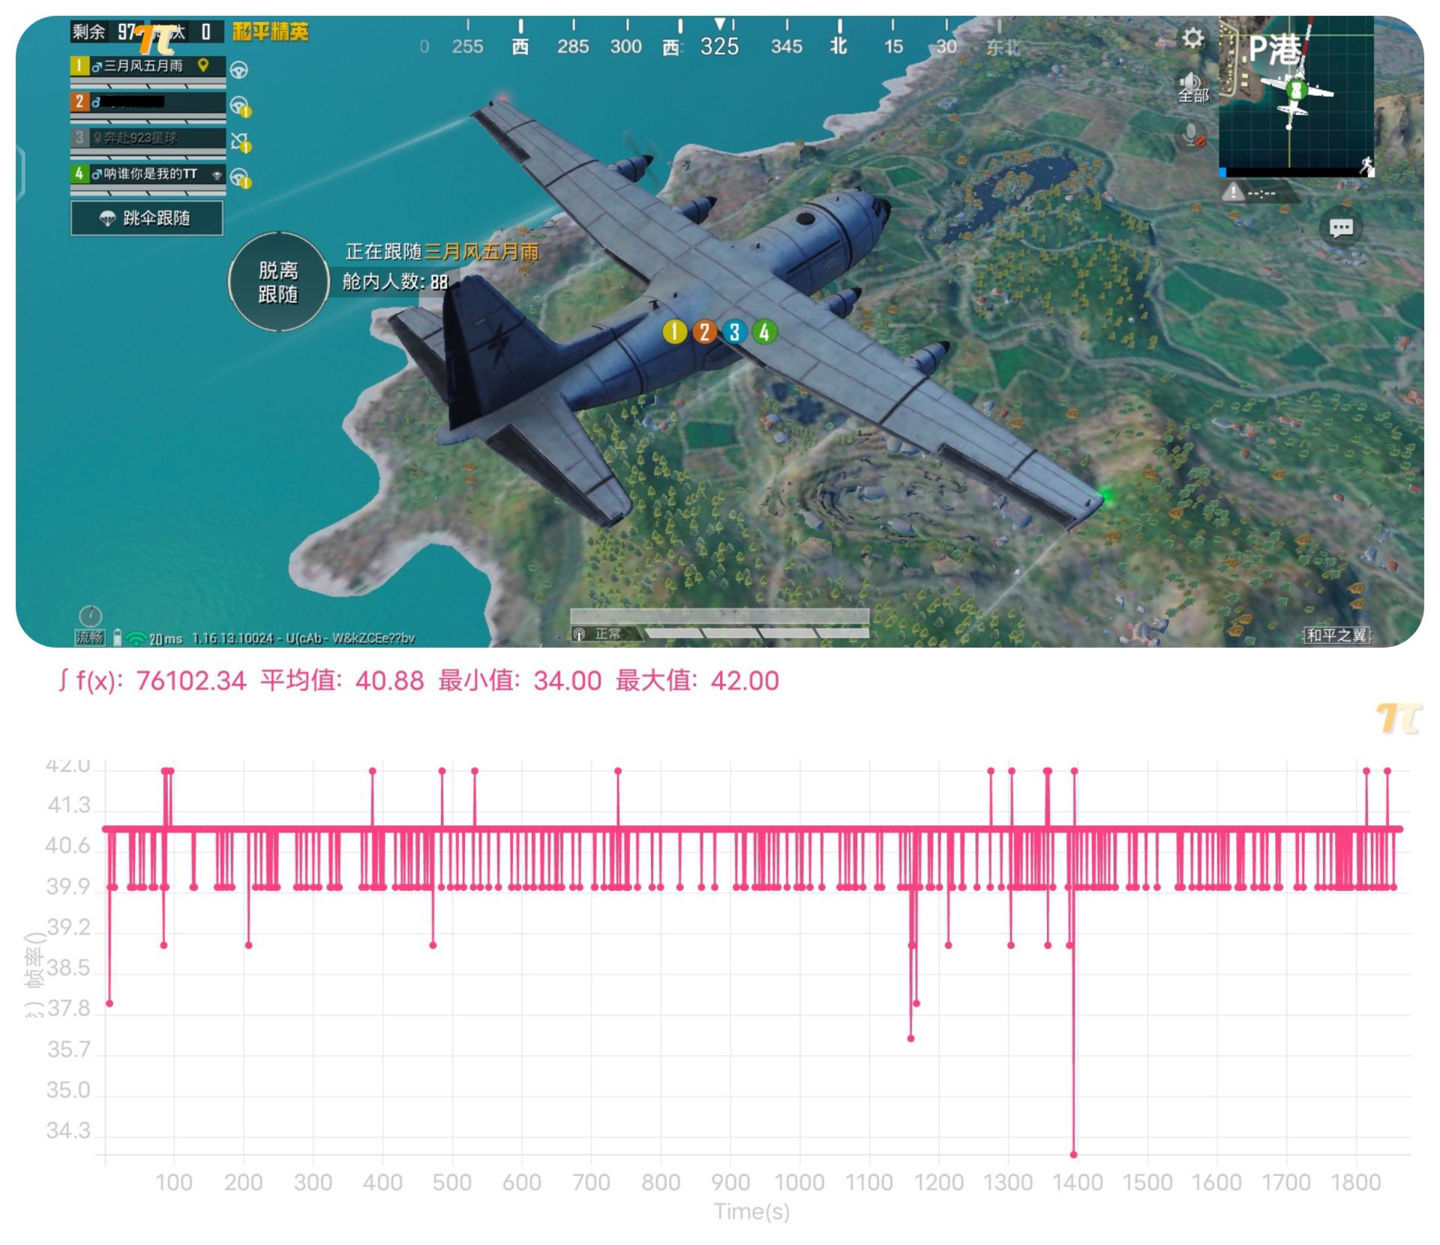The height and width of the screenshot is (1245, 1440).
Task: Click yellow player marker 1 on plane
Action: 675,332
